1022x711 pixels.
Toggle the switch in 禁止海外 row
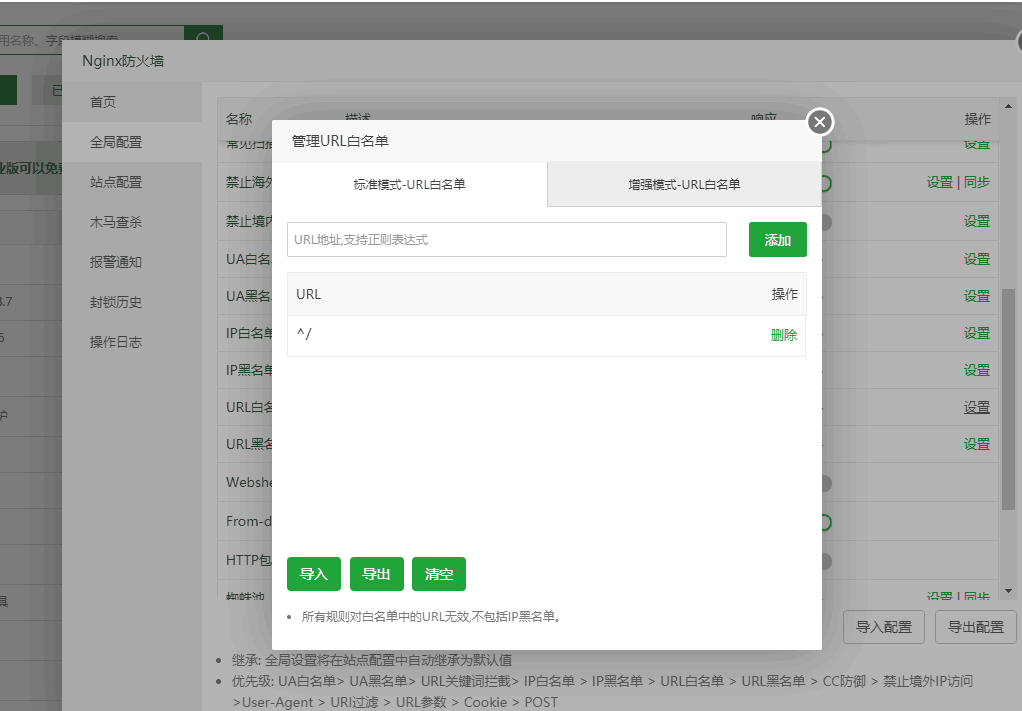(x=826, y=184)
